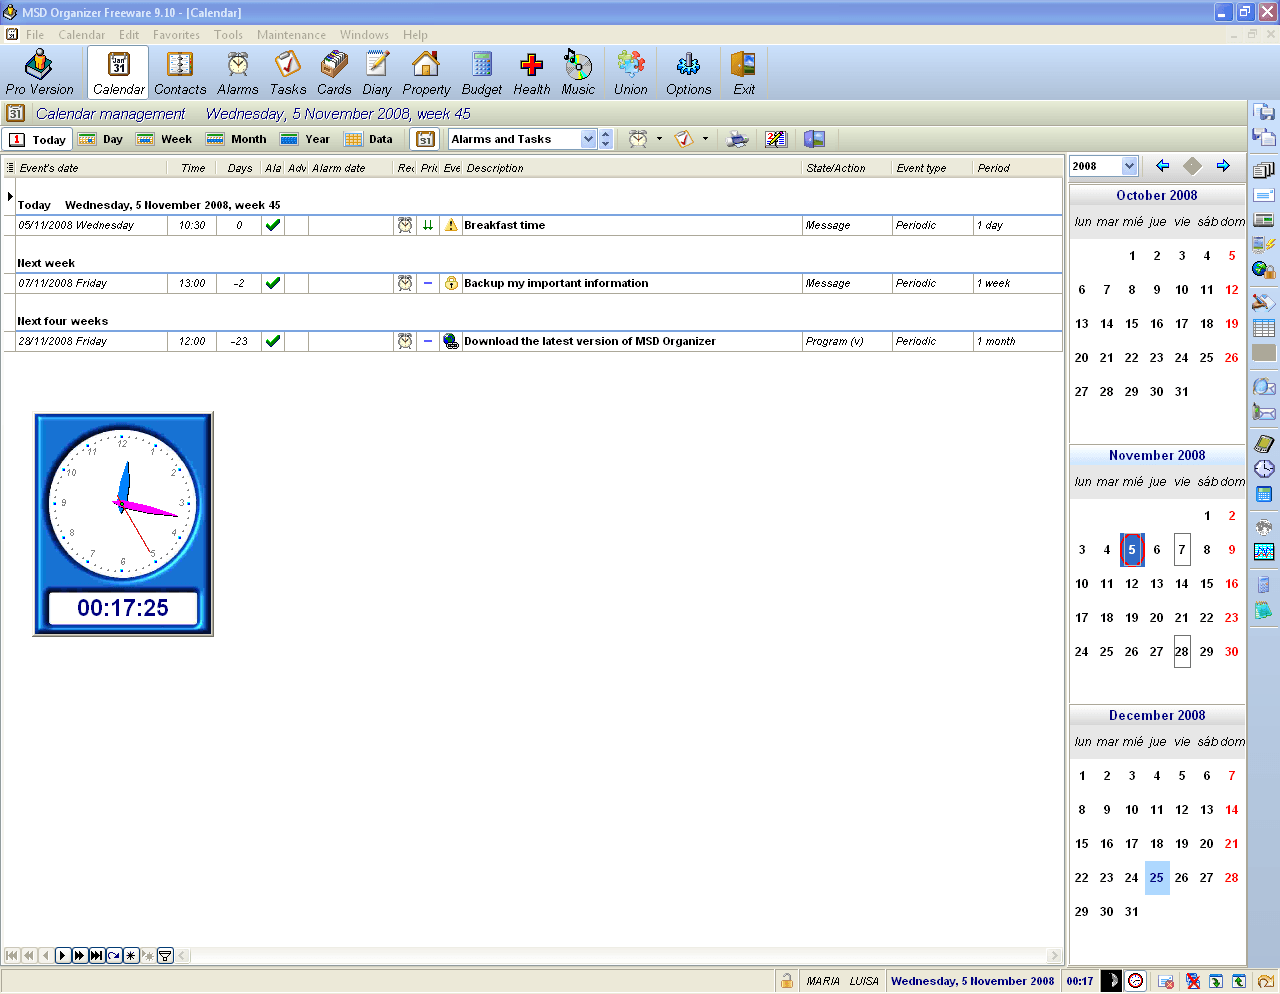The image size is (1280, 994).
Task: Click the spinner beside Alarms and Tasks
Action: [x=605, y=139]
